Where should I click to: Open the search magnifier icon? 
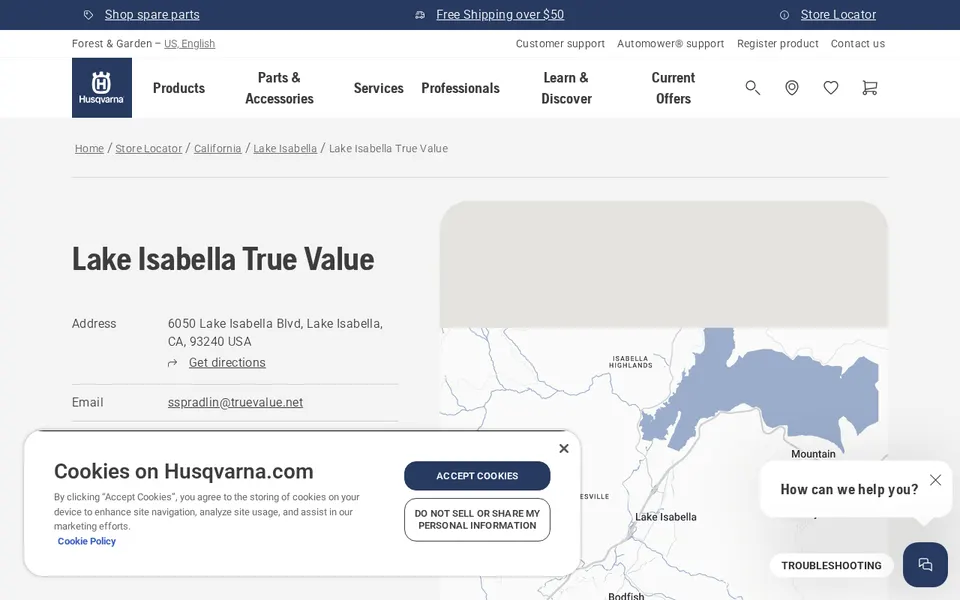coord(752,88)
